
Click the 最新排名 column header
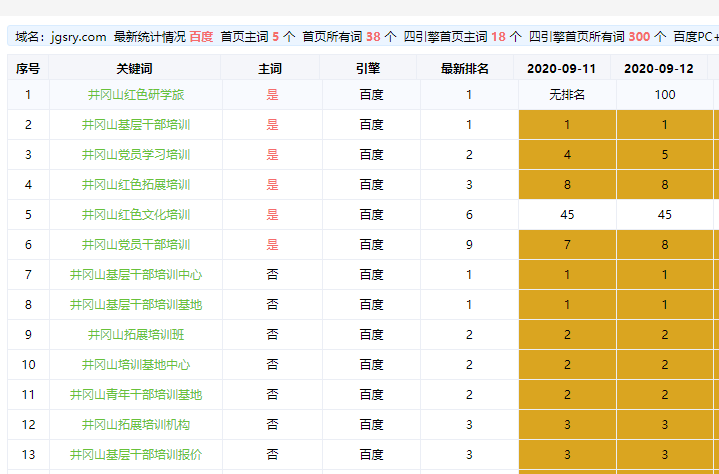(465, 69)
